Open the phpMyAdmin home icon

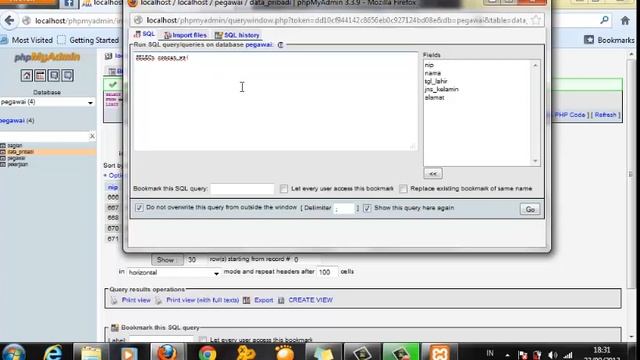point(27,76)
